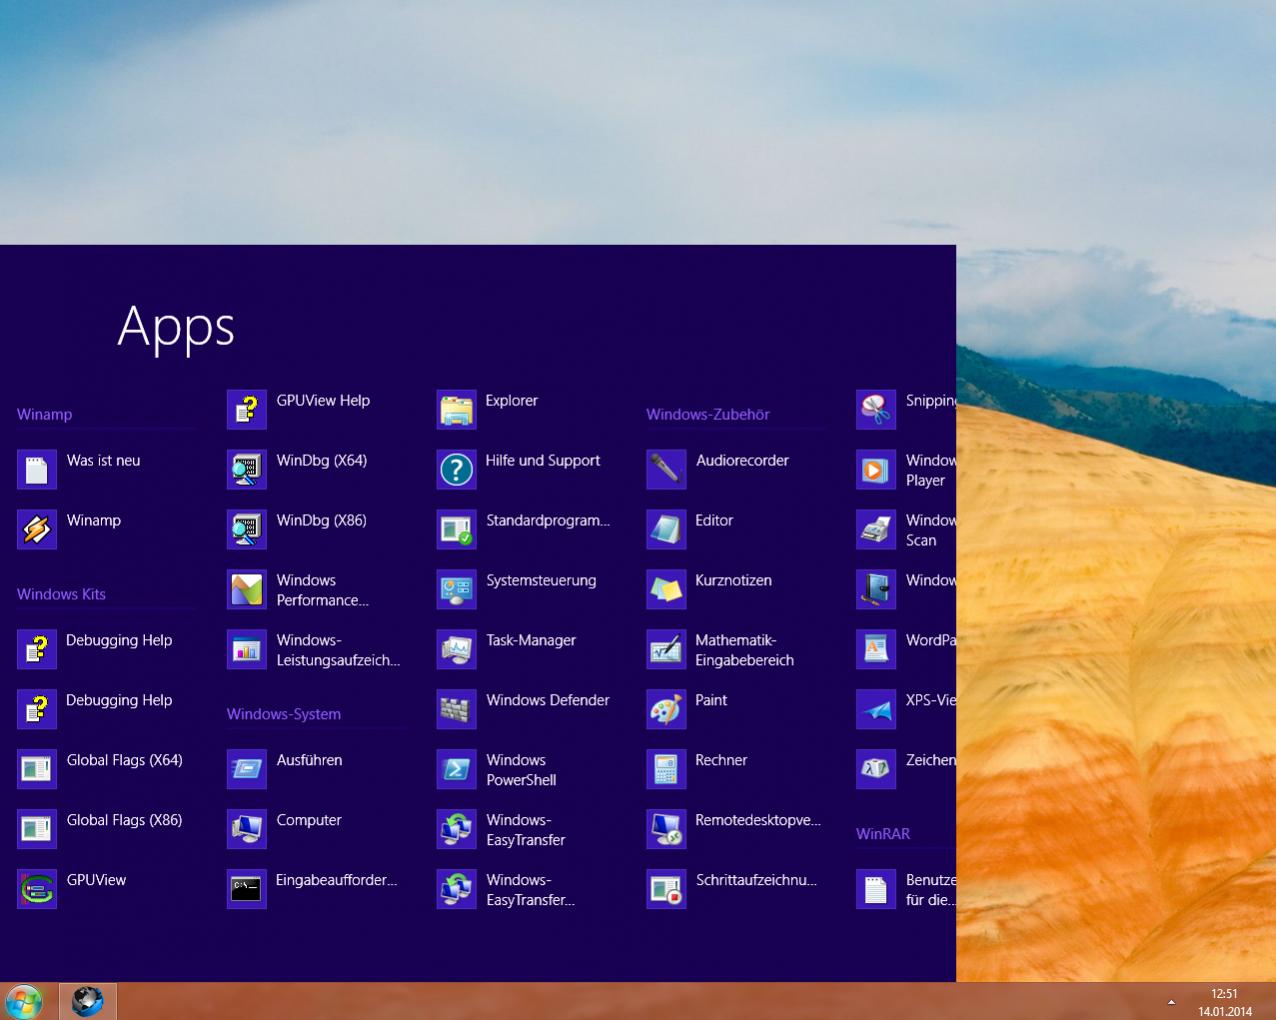This screenshot has height=1020, width=1276.
Task: Launch GPUView via its green icon
Action: click(37, 889)
